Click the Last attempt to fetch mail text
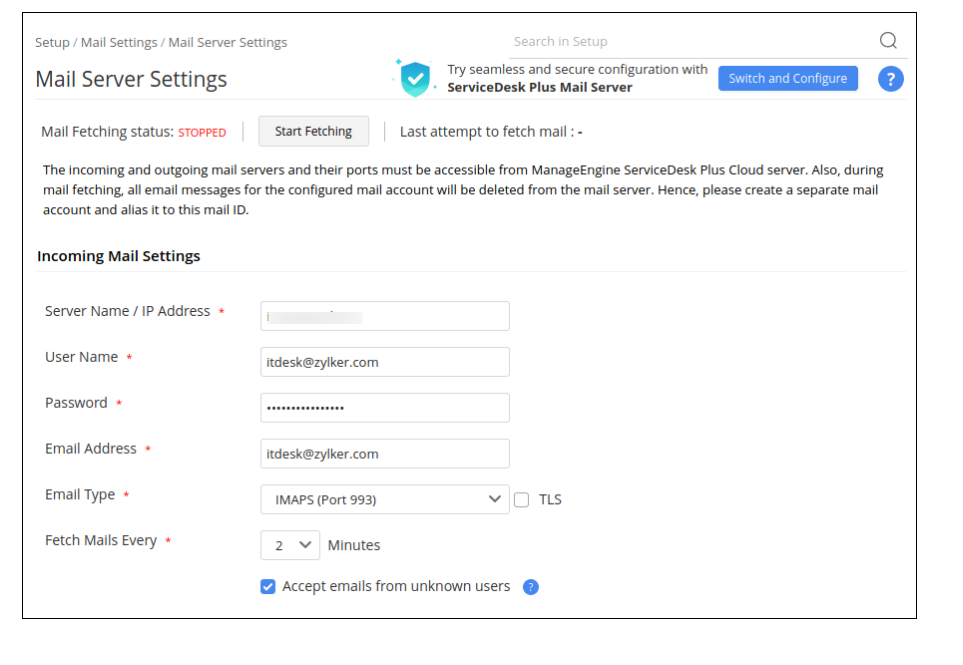This screenshot has height=665, width=963. [491, 132]
